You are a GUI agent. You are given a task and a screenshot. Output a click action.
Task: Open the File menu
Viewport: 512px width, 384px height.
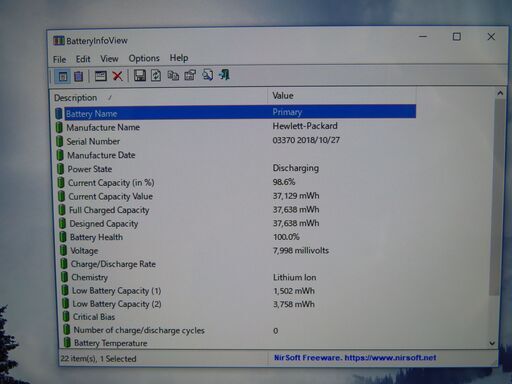(x=60, y=59)
